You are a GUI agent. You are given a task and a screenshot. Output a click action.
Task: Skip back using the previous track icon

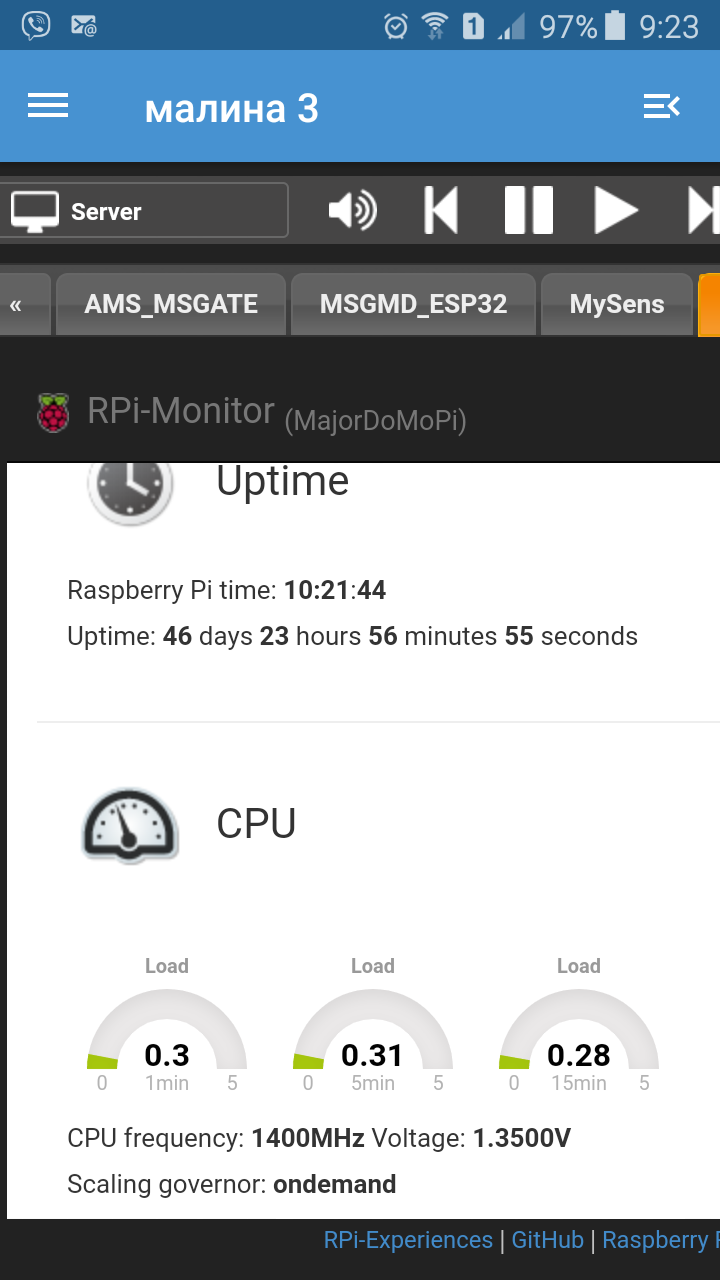(440, 210)
